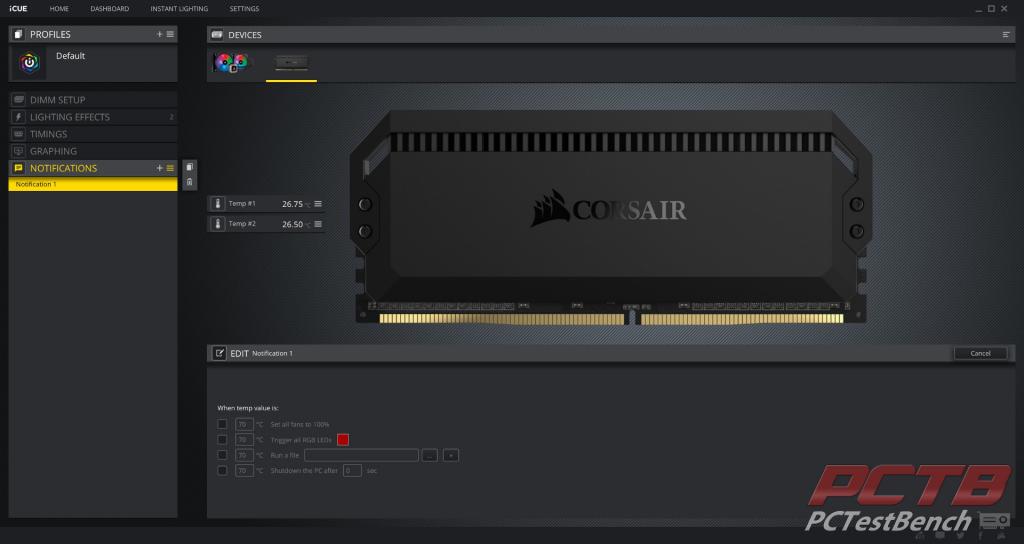Enable 'Set all fans to 100%' checkbox

pos(222,424)
